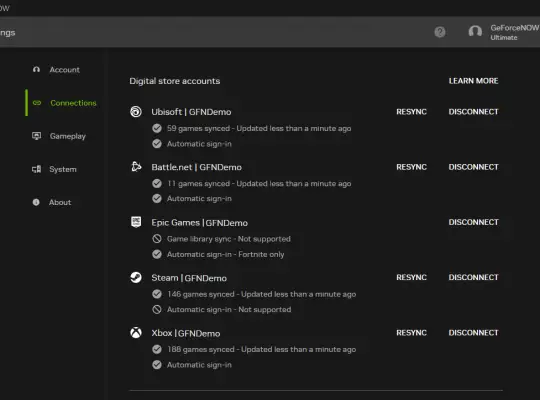Click Epic library sync not-supported icon
Image resolution: width=540 pixels, height=400 pixels.
point(157,238)
